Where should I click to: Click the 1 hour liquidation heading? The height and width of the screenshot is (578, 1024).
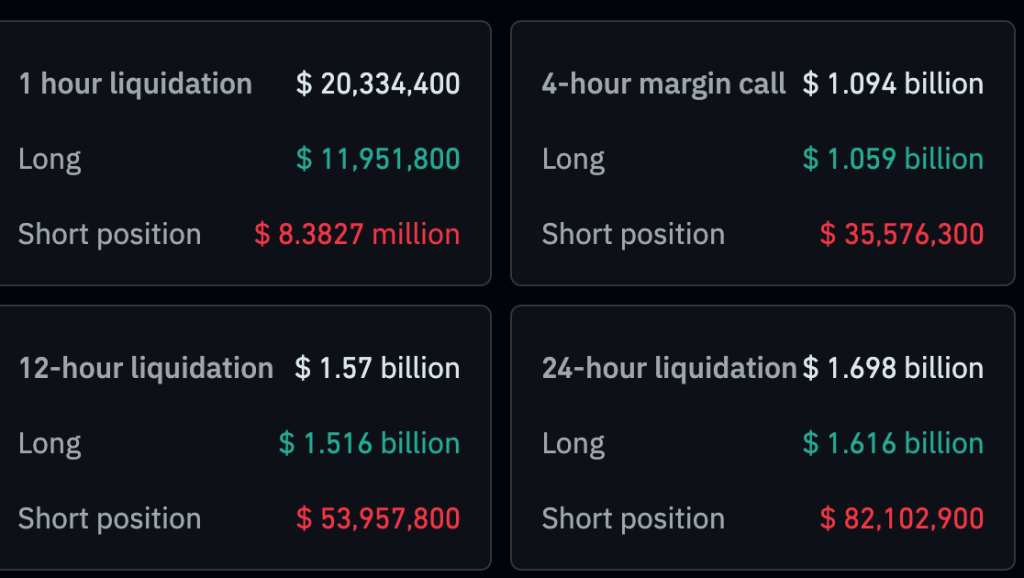tap(135, 84)
